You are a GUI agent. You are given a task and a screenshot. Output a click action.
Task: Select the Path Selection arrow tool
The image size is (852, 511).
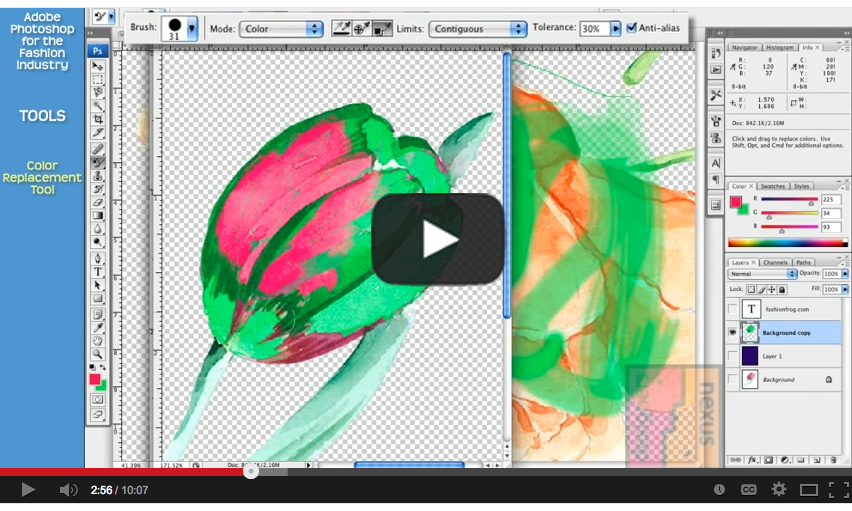click(98, 285)
